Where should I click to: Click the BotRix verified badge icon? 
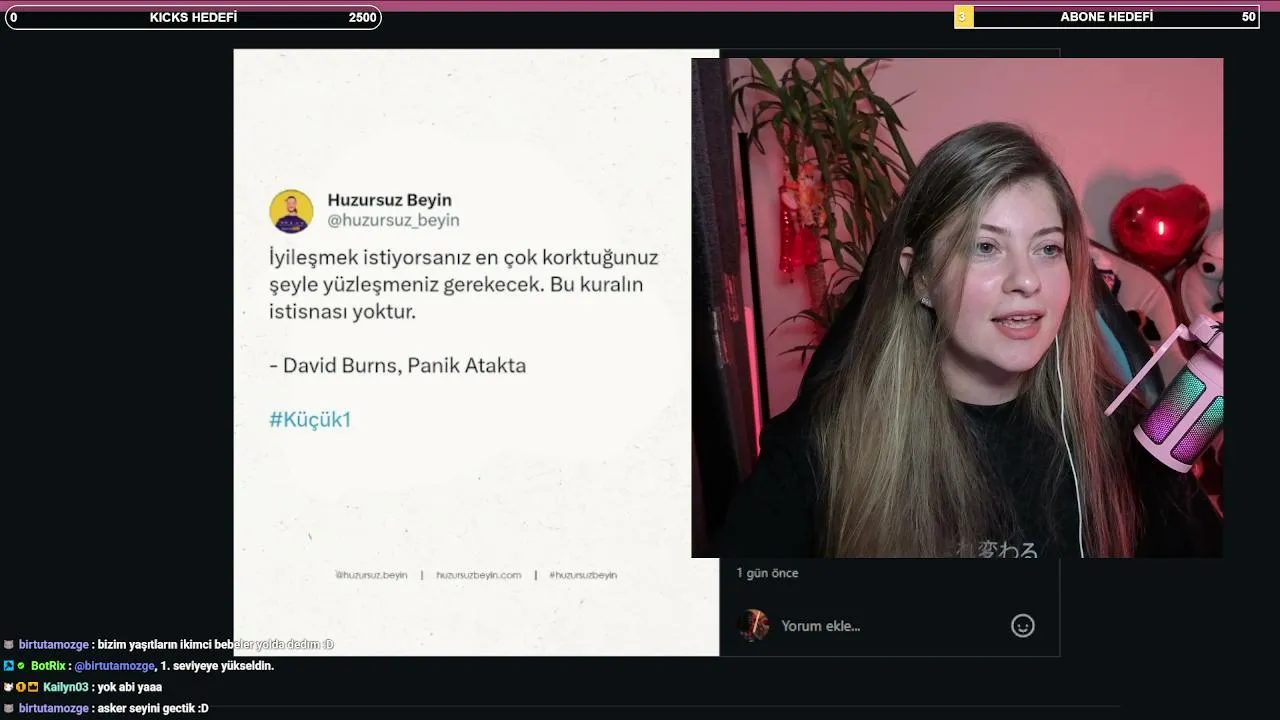click(21, 666)
